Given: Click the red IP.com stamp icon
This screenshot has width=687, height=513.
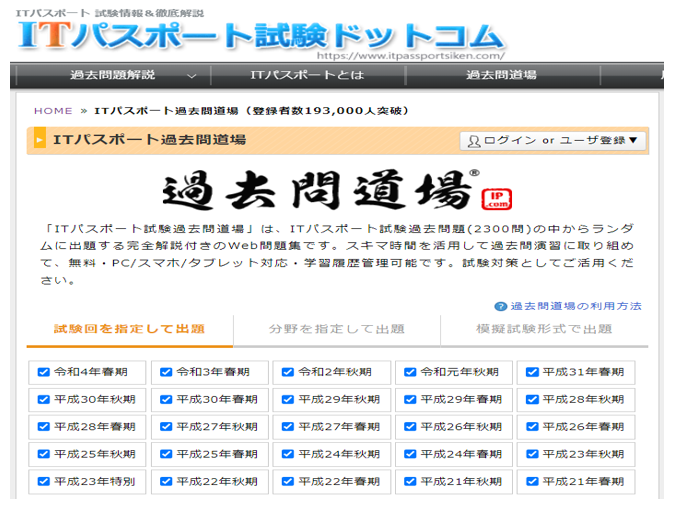Looking at the screenshot, I should tap(496, 199).
